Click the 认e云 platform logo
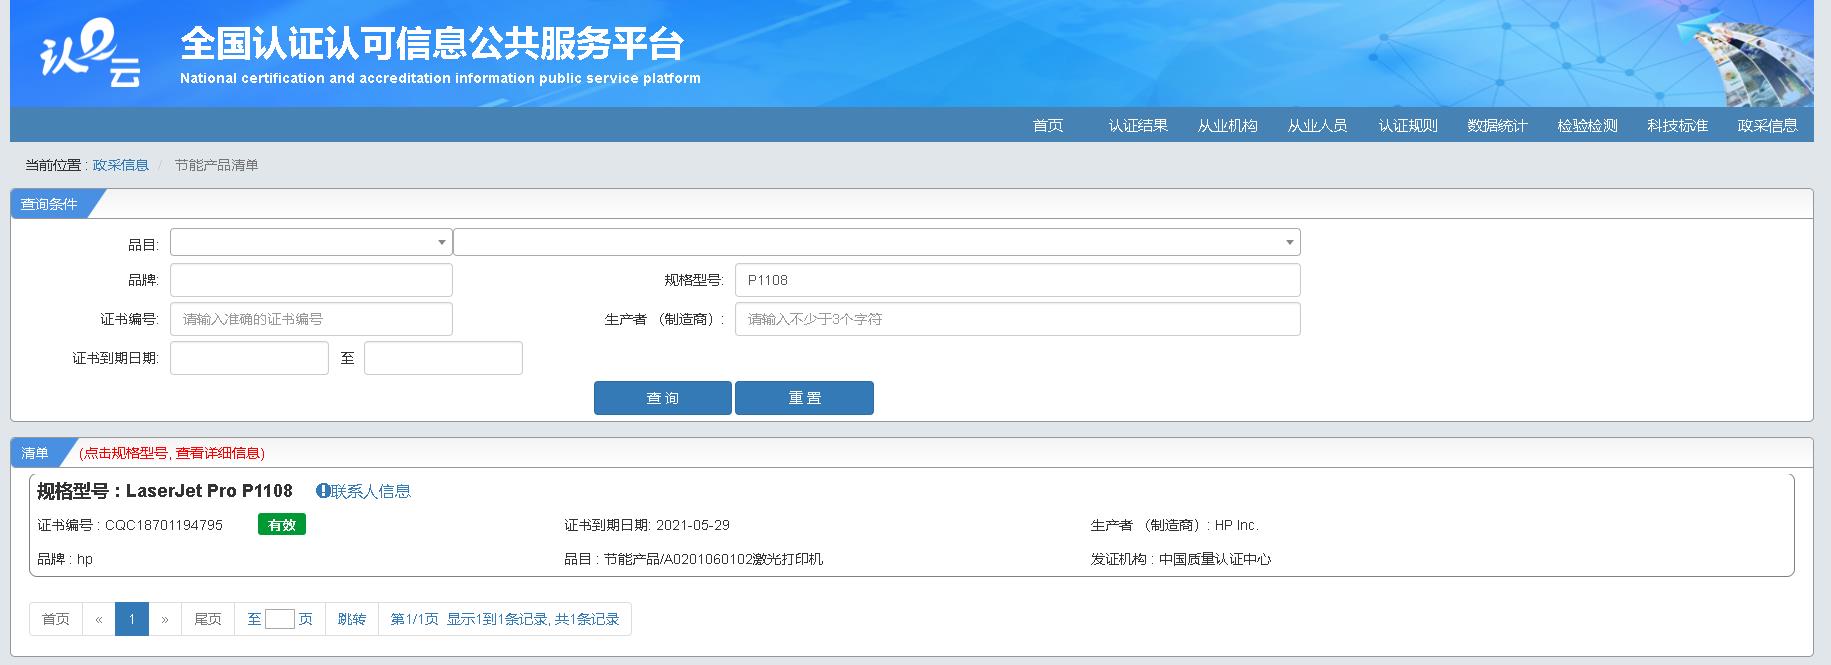The width and height of the screenshot is (1831, 665). coord(90,55)
